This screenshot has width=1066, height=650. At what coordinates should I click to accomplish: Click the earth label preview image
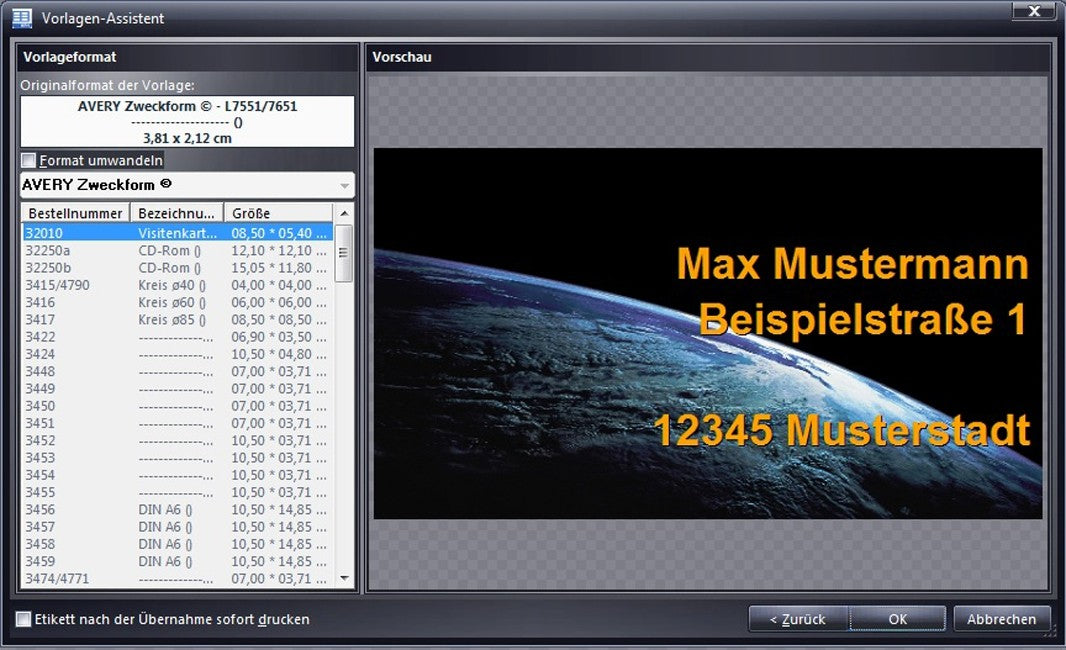[x=708, y=333]
